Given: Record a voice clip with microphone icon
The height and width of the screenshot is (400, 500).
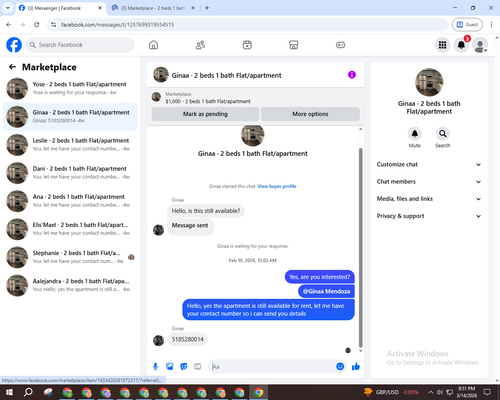Looking at the screenshot, I should coord(155,367).
